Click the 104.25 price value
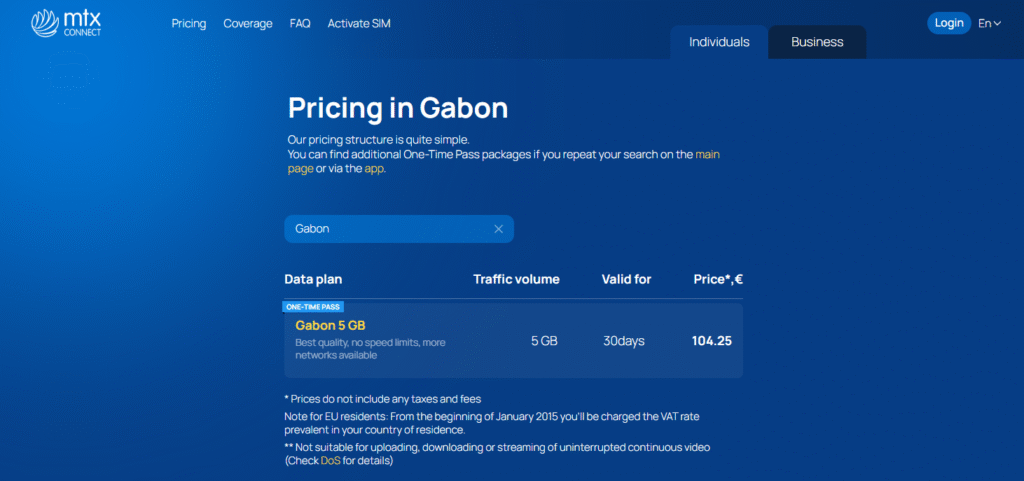 [x=712, y=341]
